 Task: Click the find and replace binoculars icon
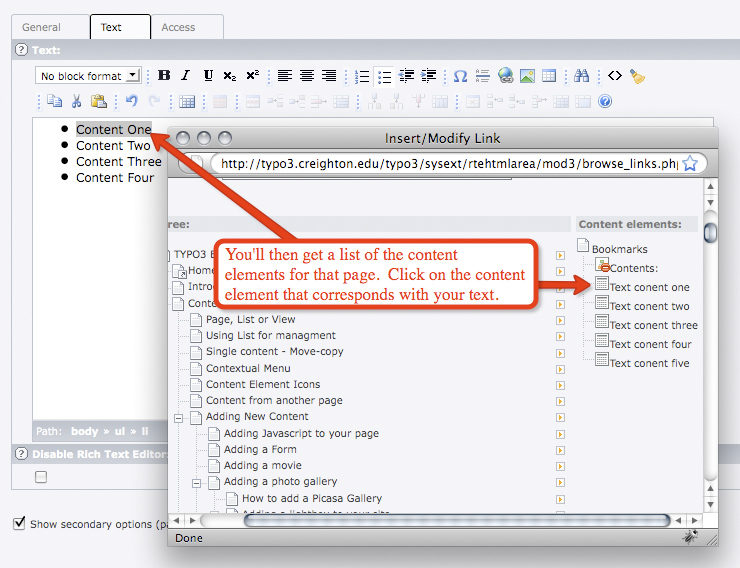coord(582,76)
